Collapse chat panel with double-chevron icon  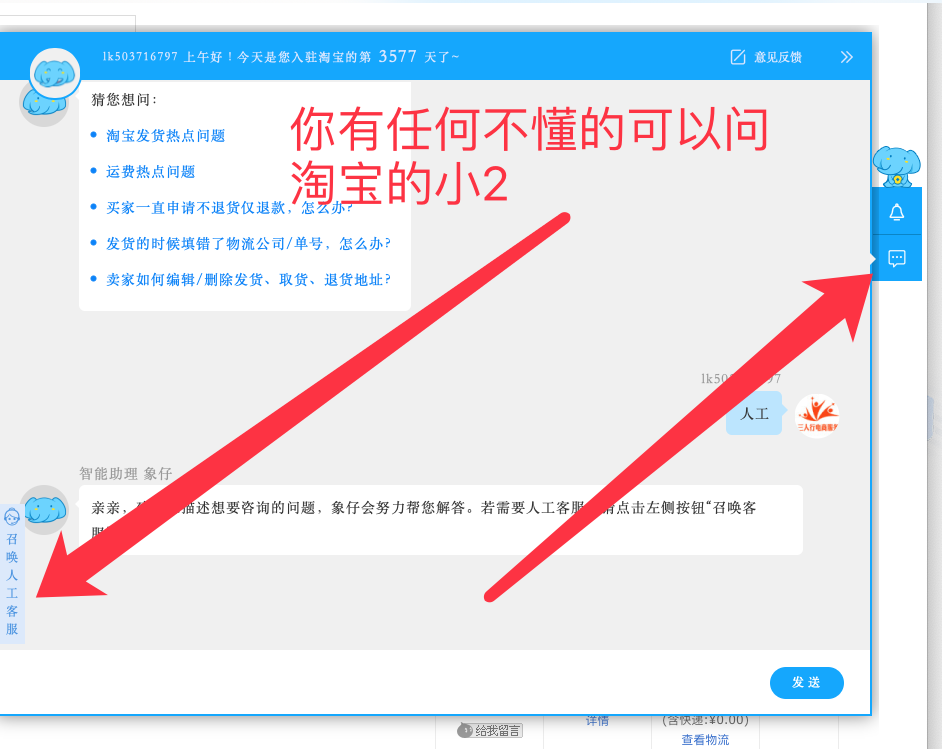pyautogui.click(x=846, y=57)
